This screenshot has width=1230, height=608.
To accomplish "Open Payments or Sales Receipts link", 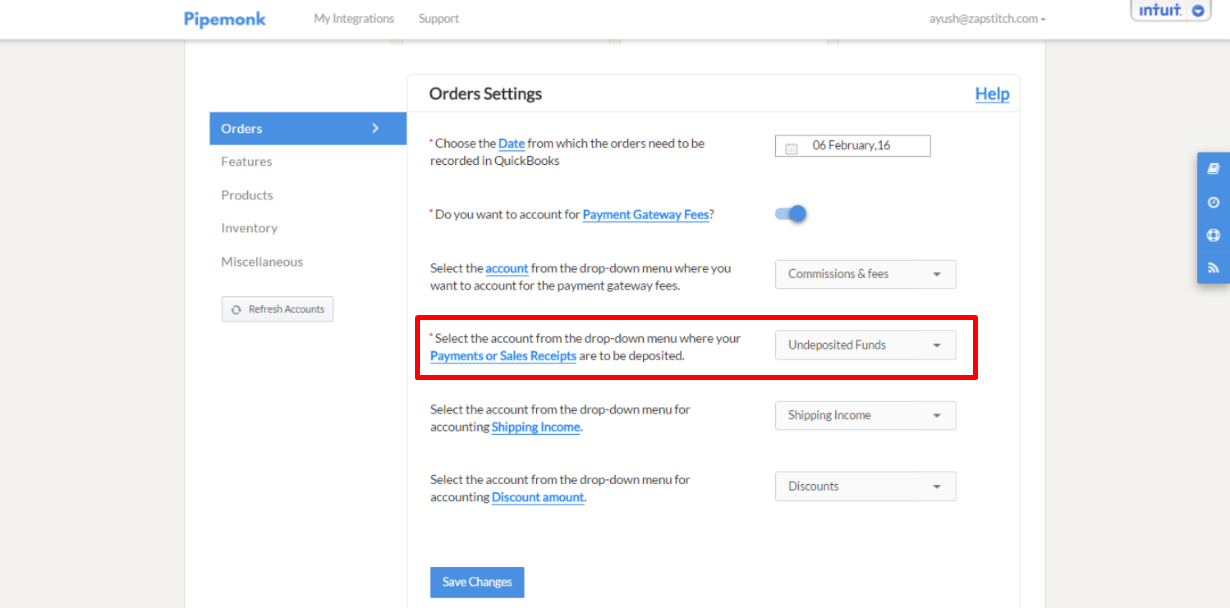I will point(503,356).
